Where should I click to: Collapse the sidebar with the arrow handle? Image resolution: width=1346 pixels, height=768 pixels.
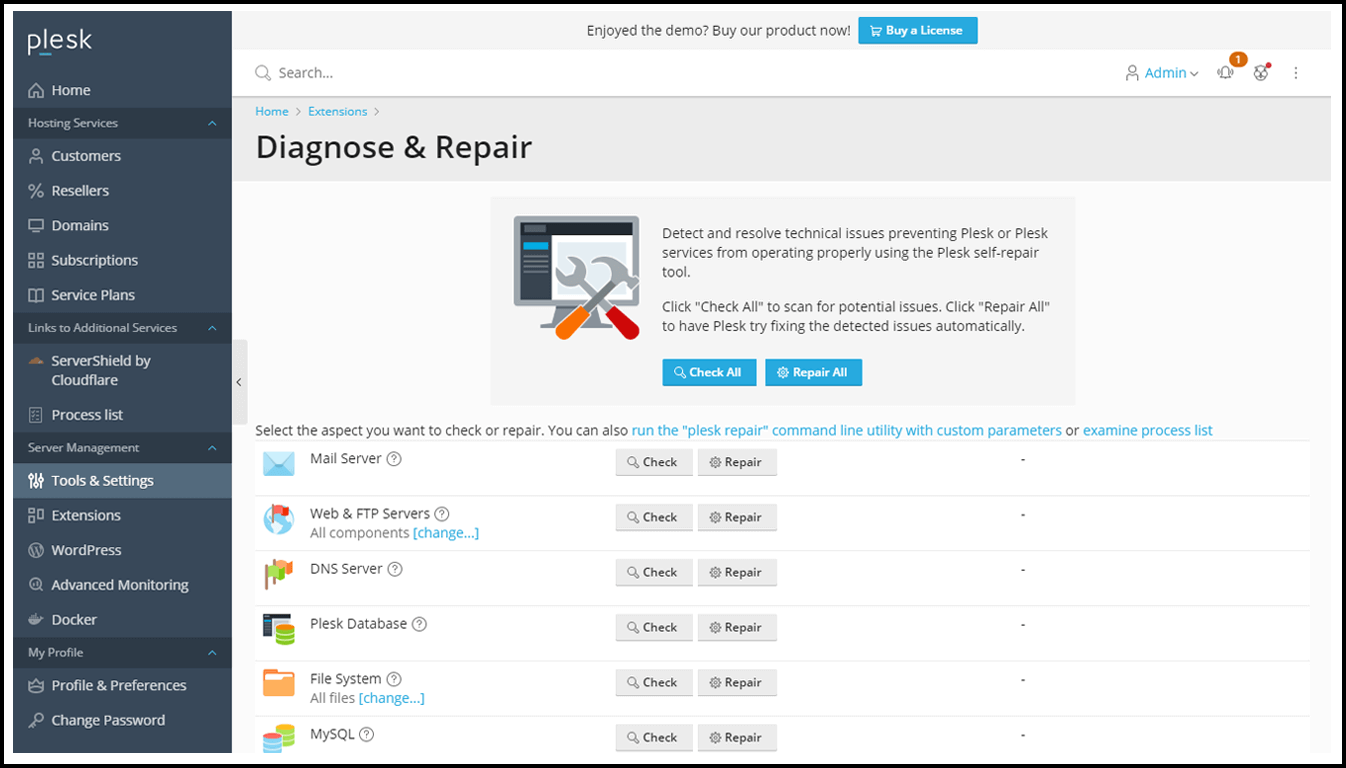pyautogui.click(x=239, y=382)
